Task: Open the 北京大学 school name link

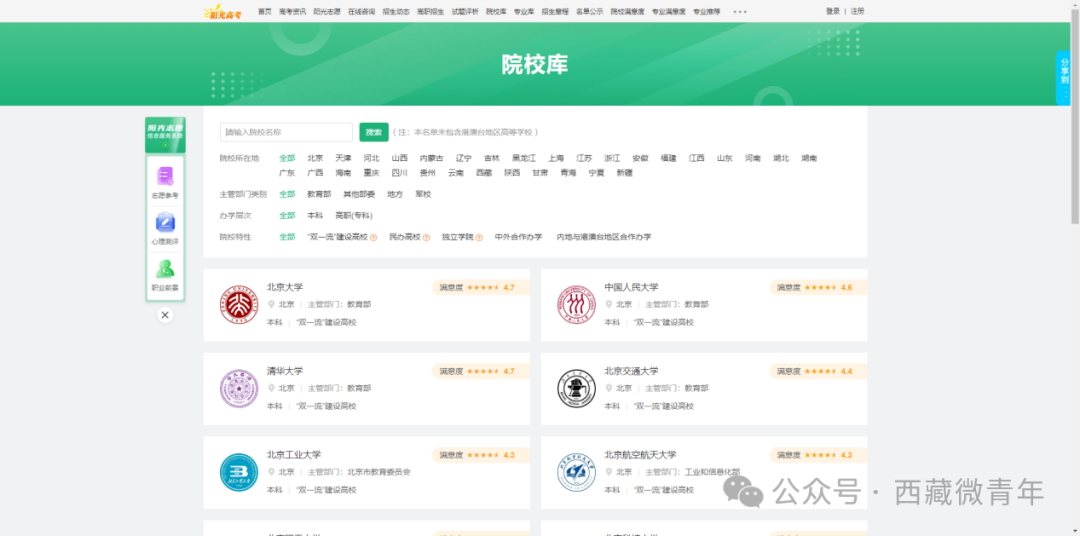Action: point(284,287)
